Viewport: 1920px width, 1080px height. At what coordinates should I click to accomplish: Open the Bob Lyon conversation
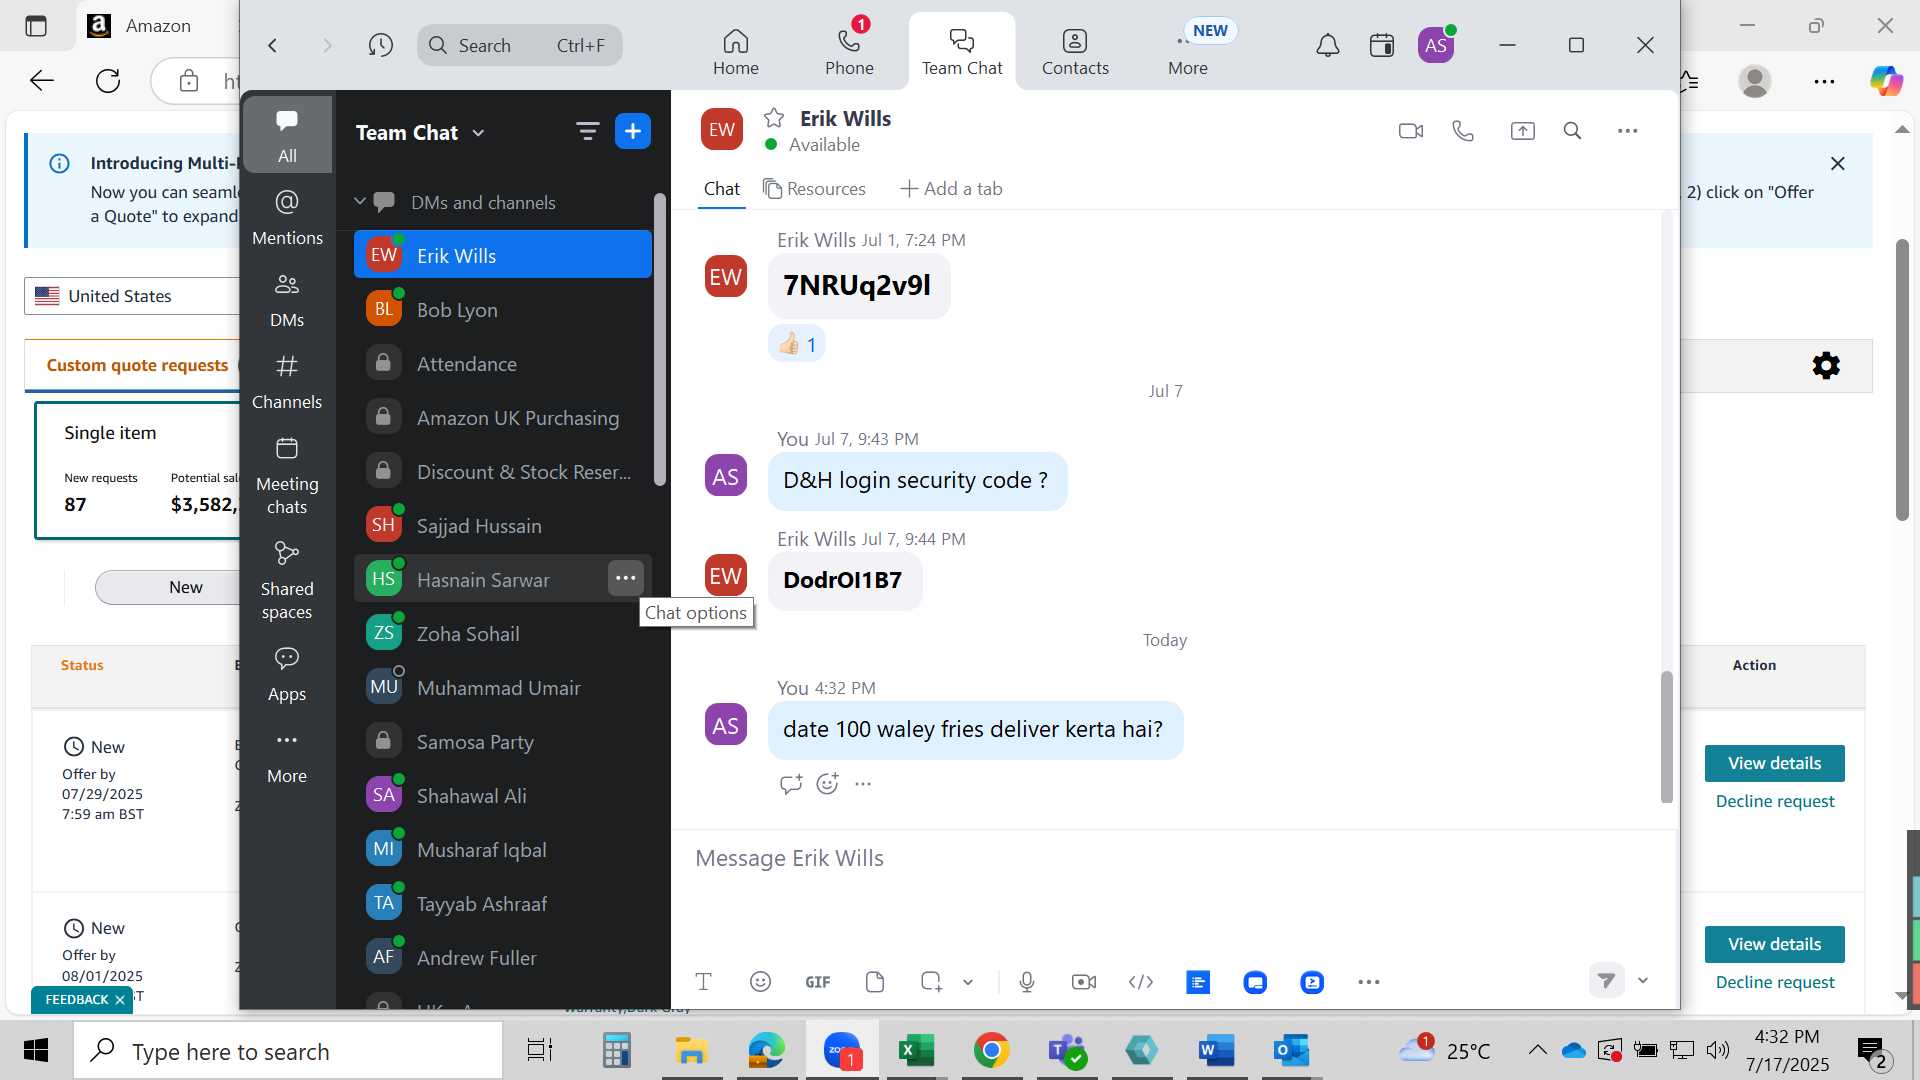(503, 310)
